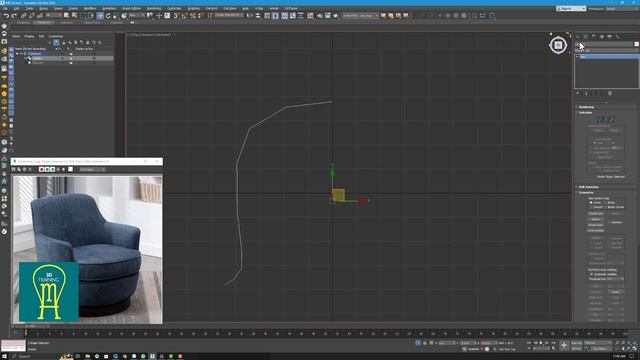Choose the Unlink Selection tool
The height and width of the screenshot is (360, 640).
click(31, 16)
